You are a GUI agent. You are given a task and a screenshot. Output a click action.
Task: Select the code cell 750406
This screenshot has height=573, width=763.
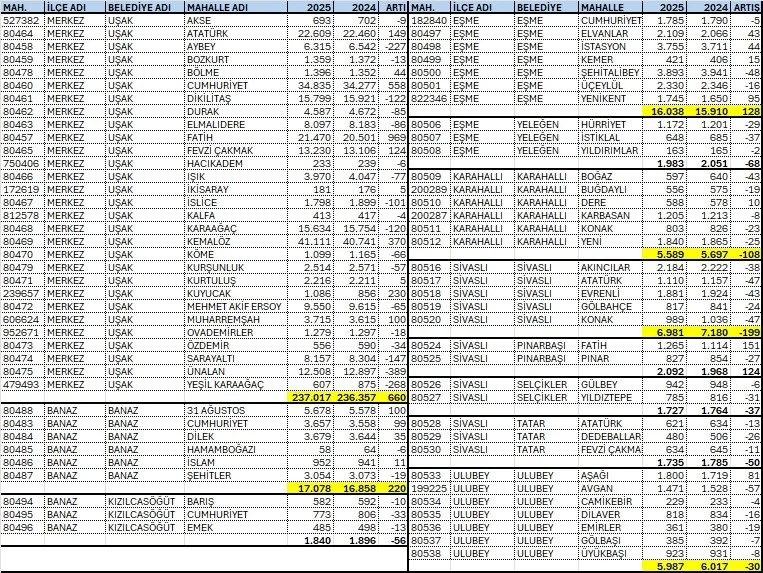click(x=22, y=161)
